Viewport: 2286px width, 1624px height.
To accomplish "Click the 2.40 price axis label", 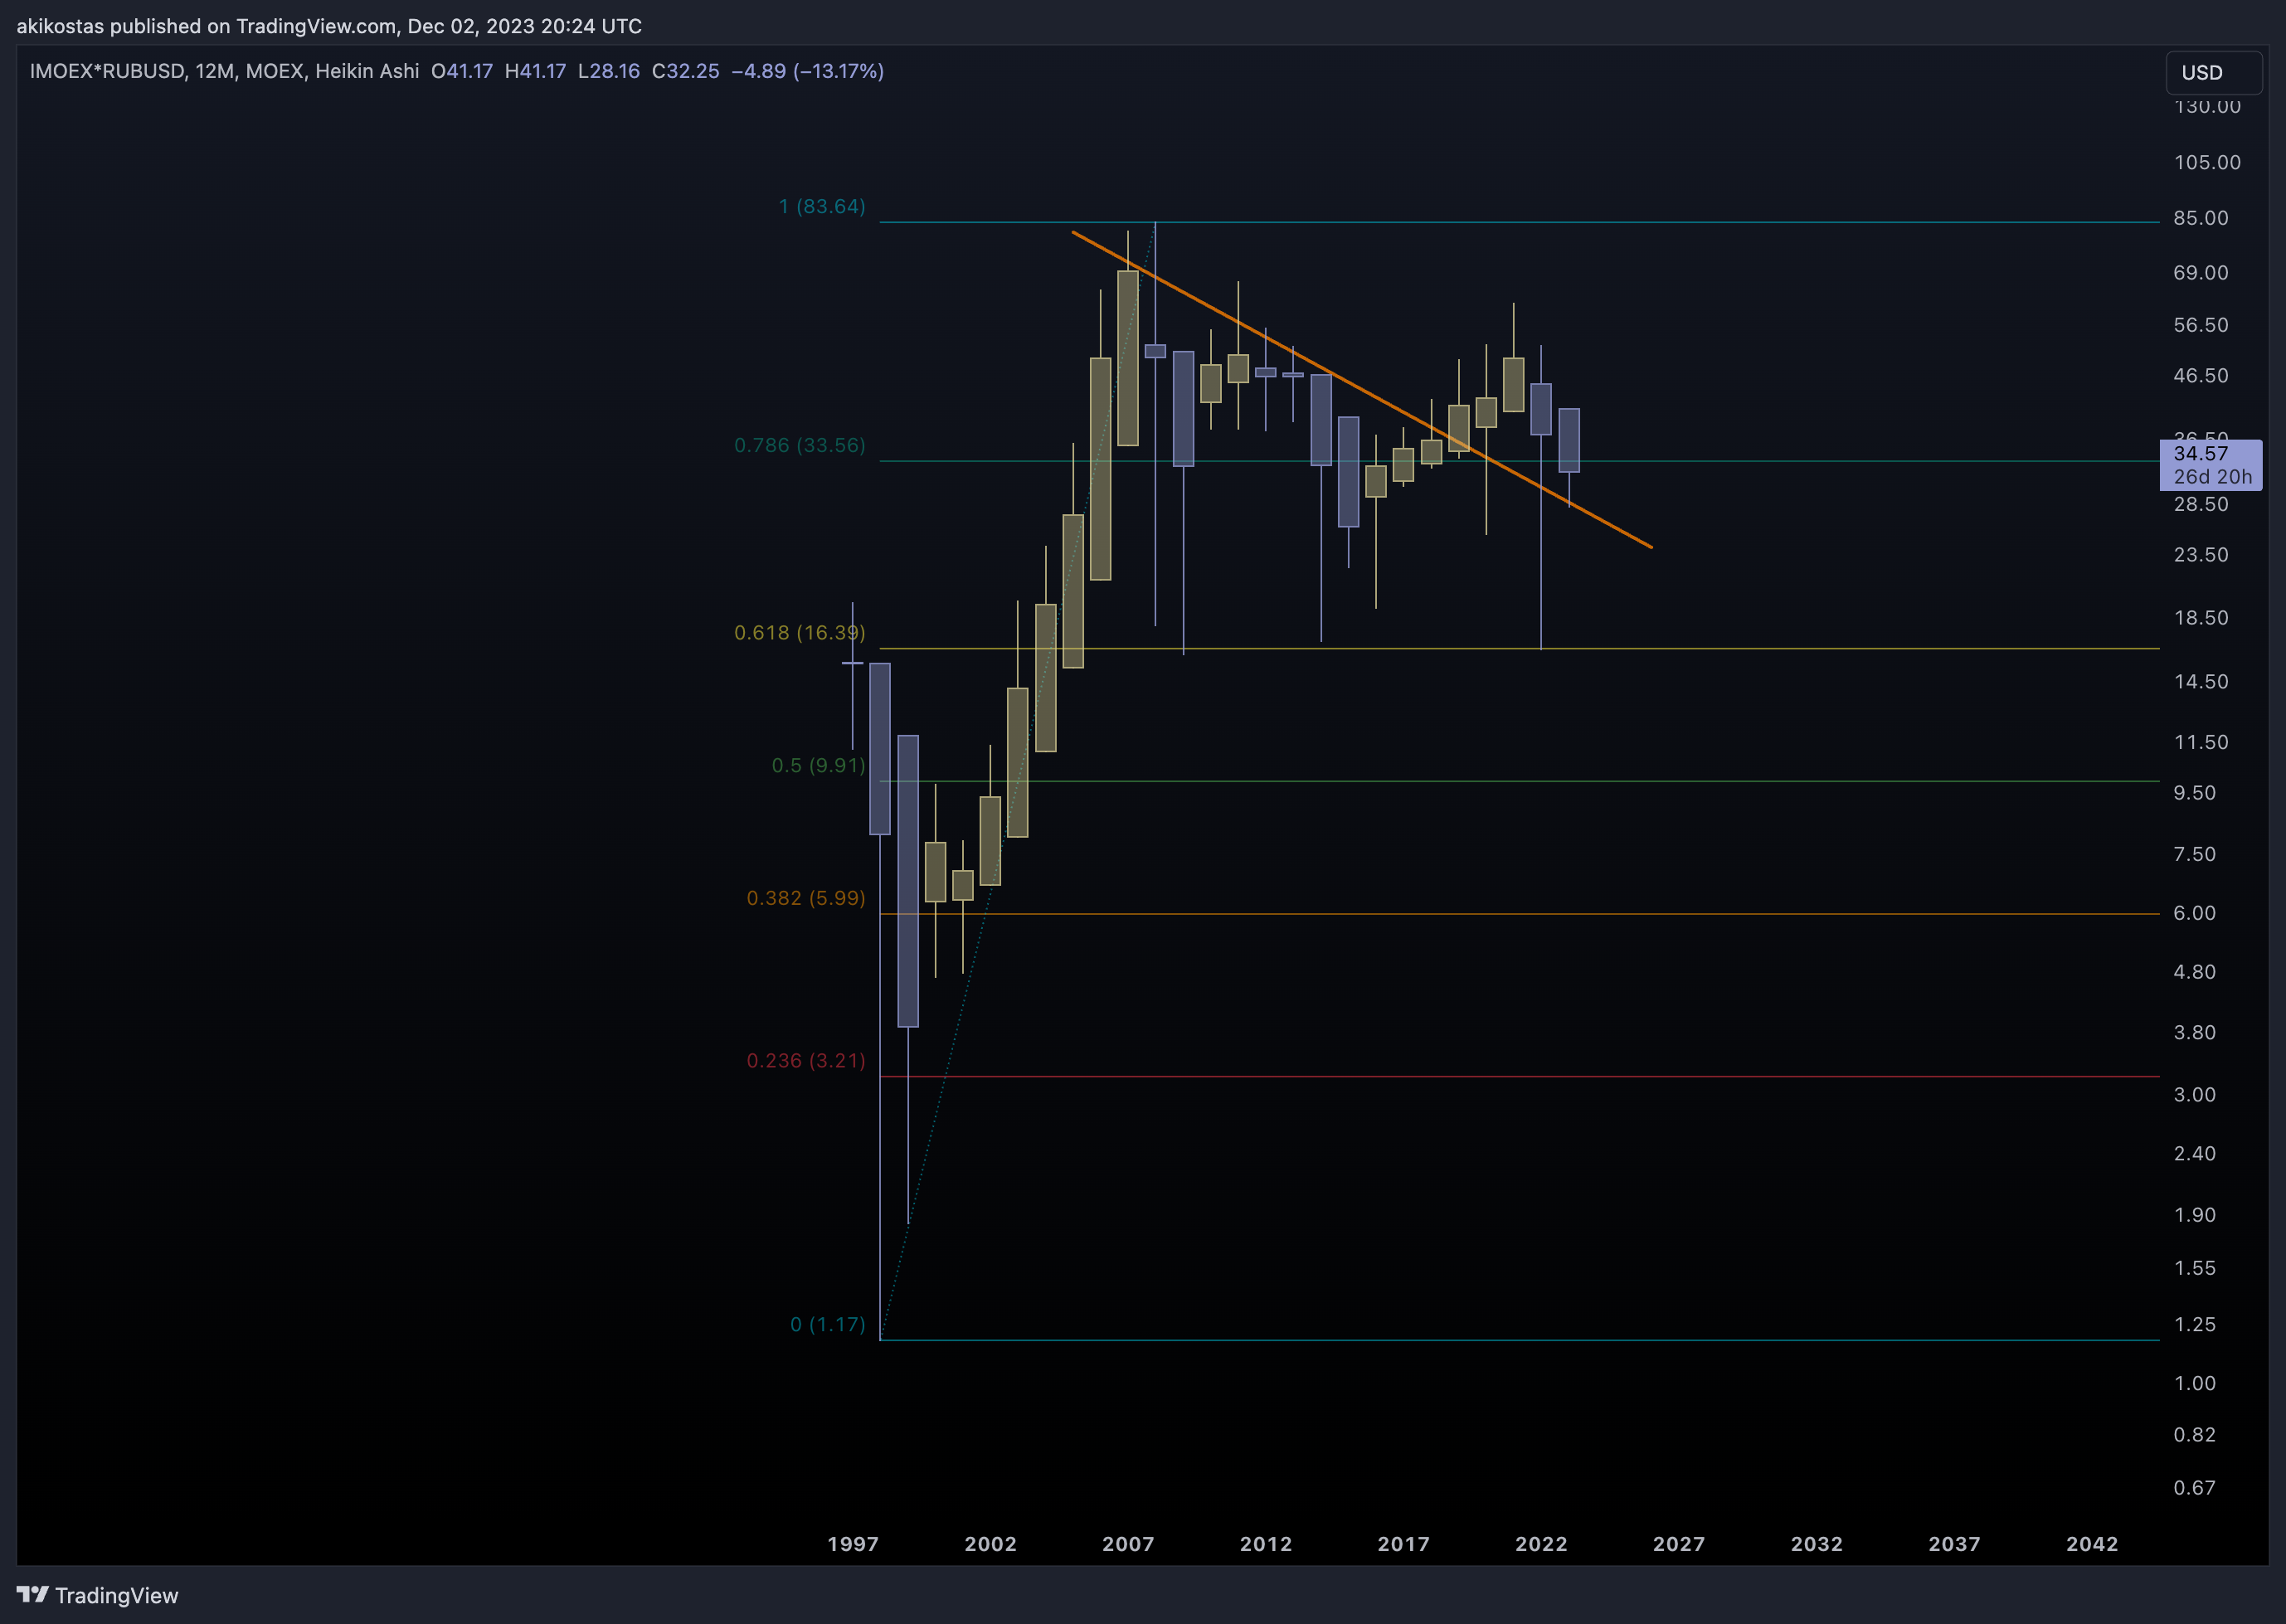I will 2195,1153.
